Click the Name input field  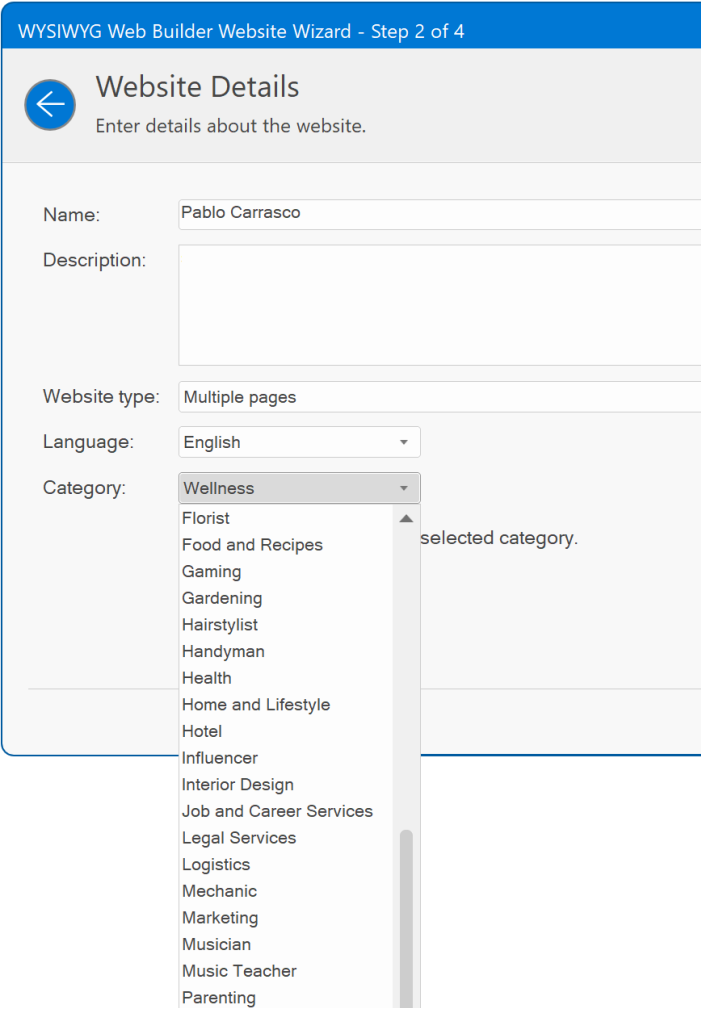(x=439, y=214)
